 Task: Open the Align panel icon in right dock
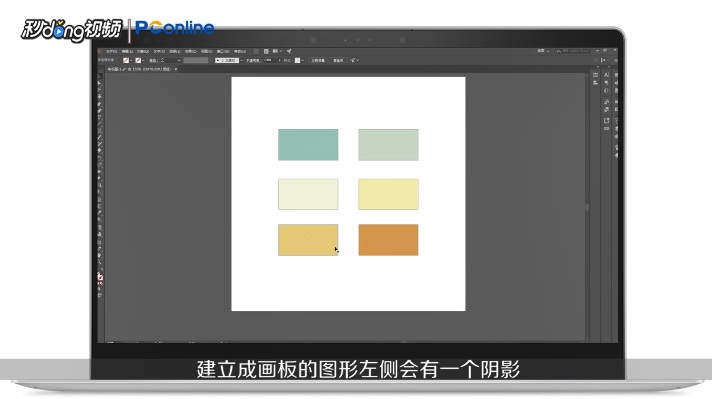pyautogui.click(x=595, y=83)
